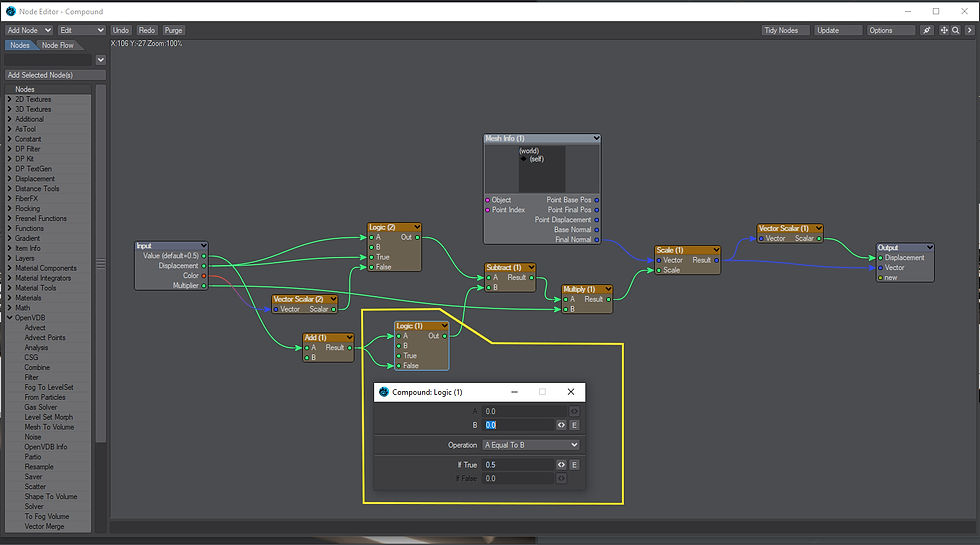The width and height of the screenshot is (980, 545).
Task: Click Out output dot on Logic (1) node
Action: [444, 336]
